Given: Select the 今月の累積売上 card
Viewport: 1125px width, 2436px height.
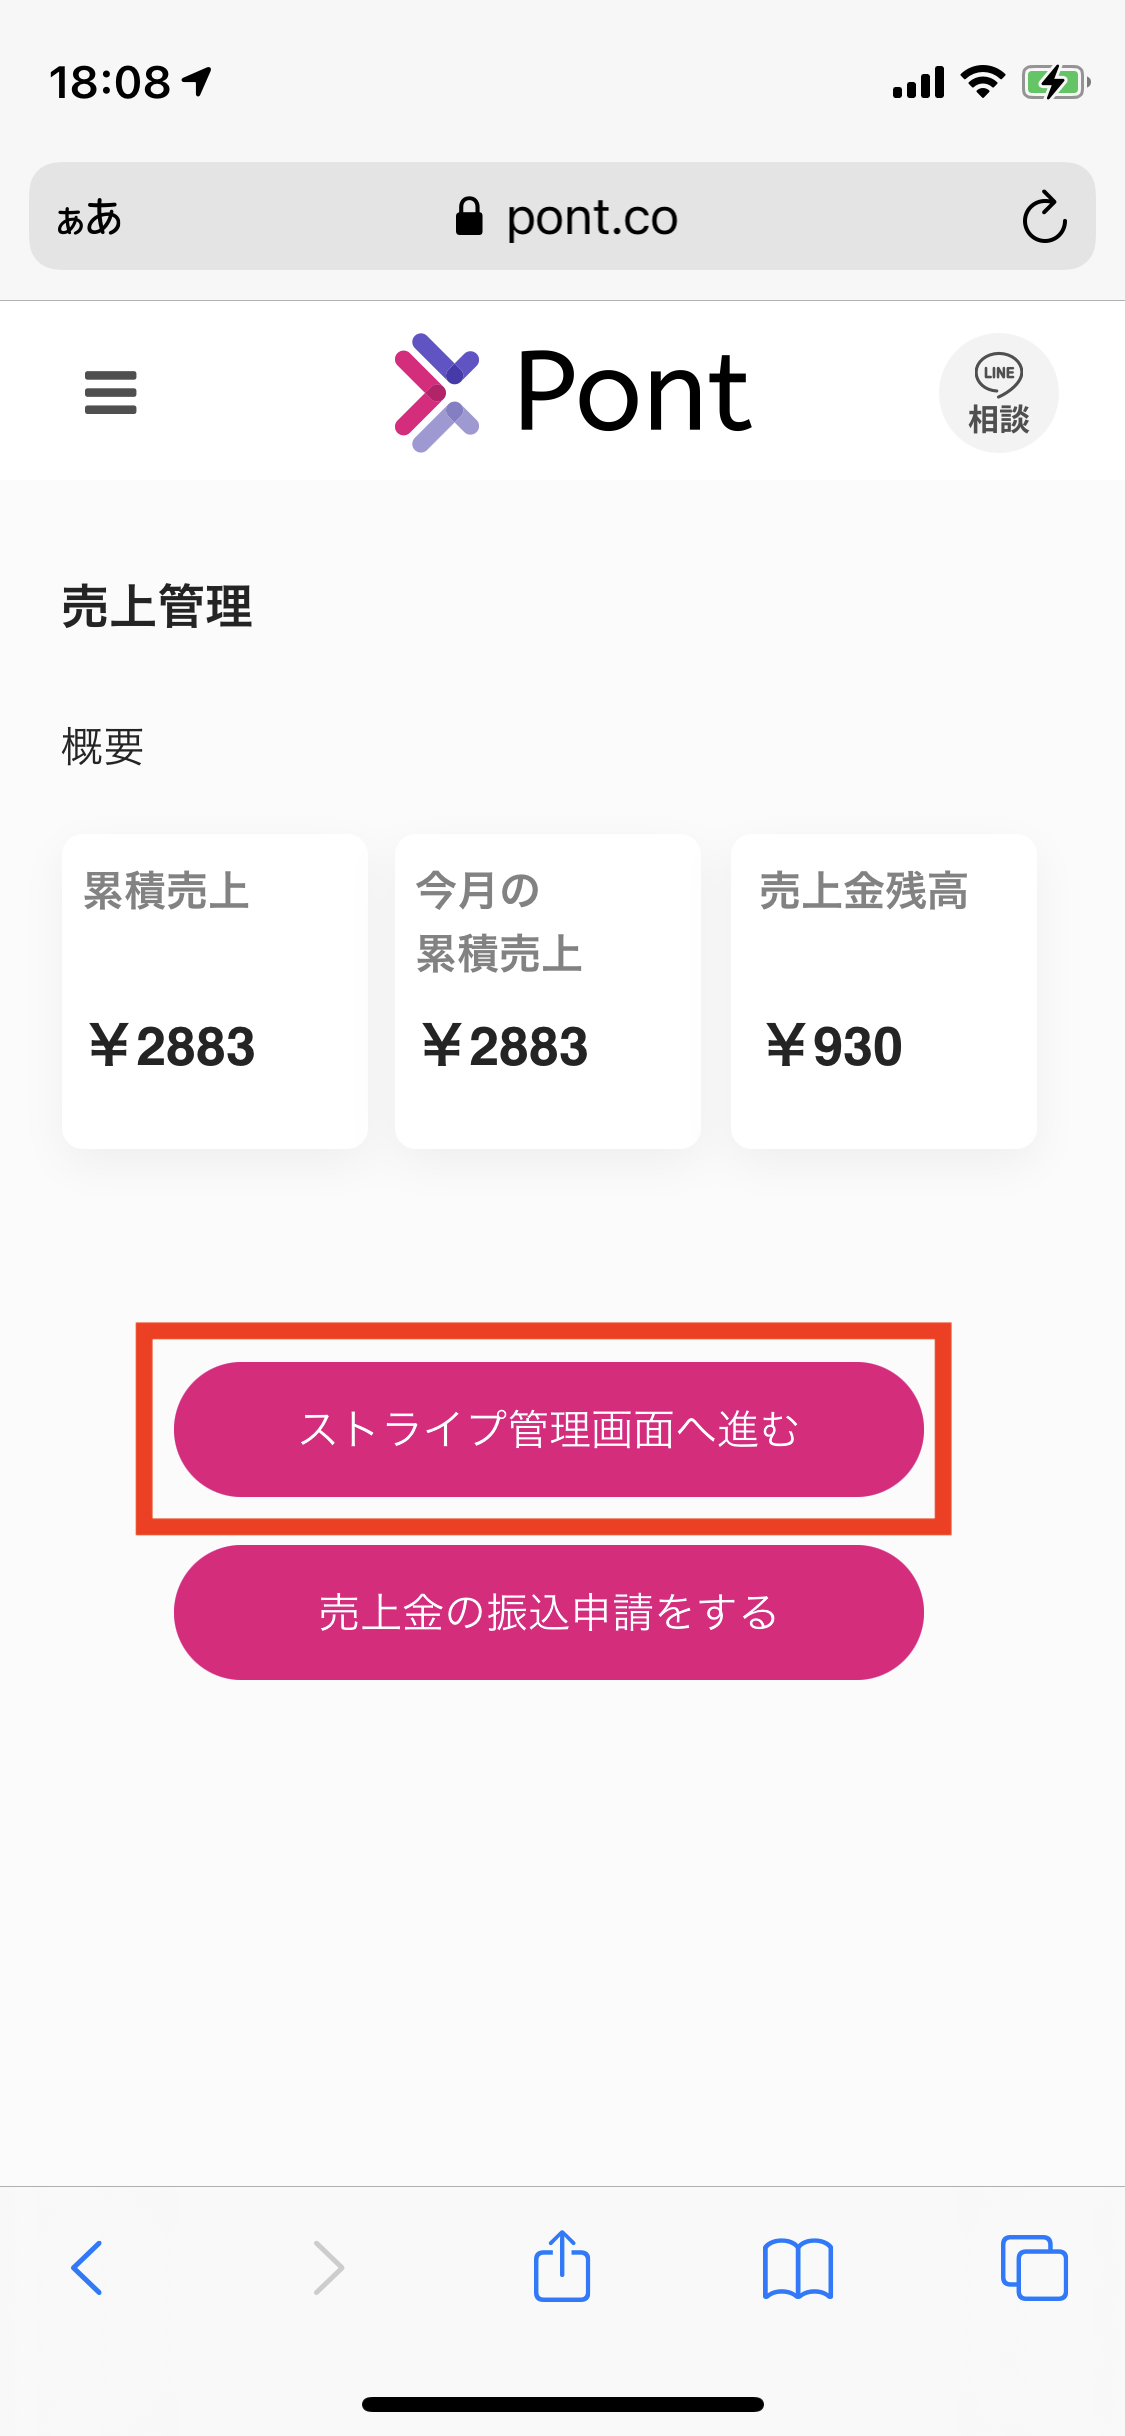Looking at the screenshot, I should pyautogui.click(x=548, y=991).
